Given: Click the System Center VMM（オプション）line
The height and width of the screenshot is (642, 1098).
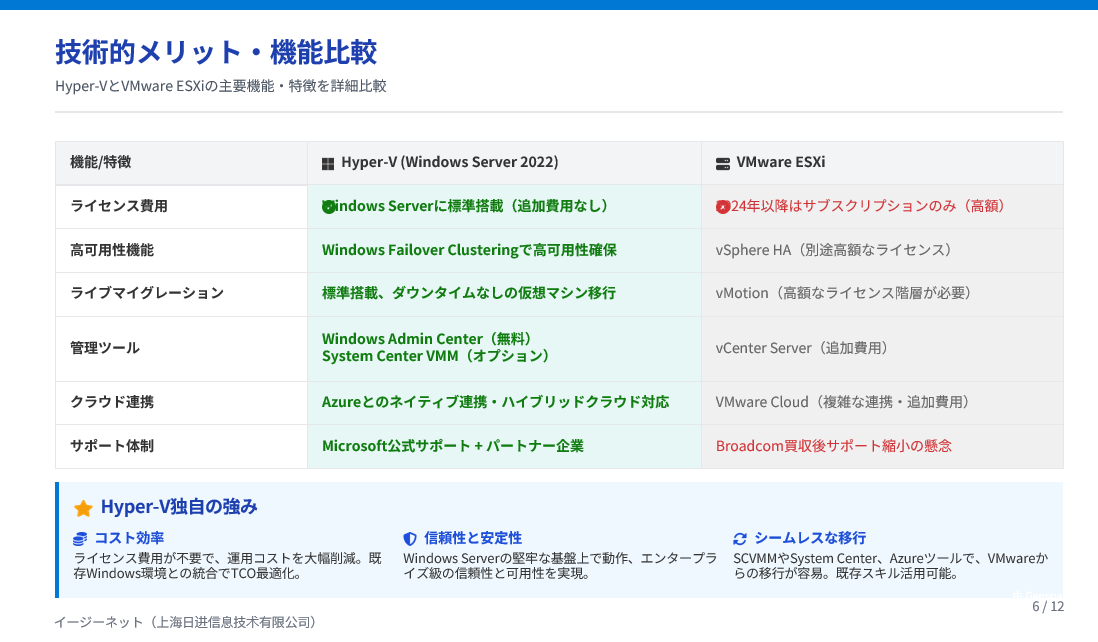Looking at the screenshot, I should coord(436,356).
